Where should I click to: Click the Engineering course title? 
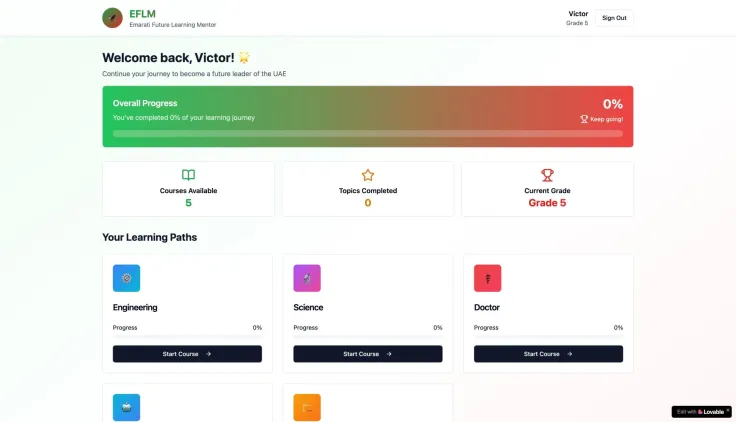pos(135,307)
